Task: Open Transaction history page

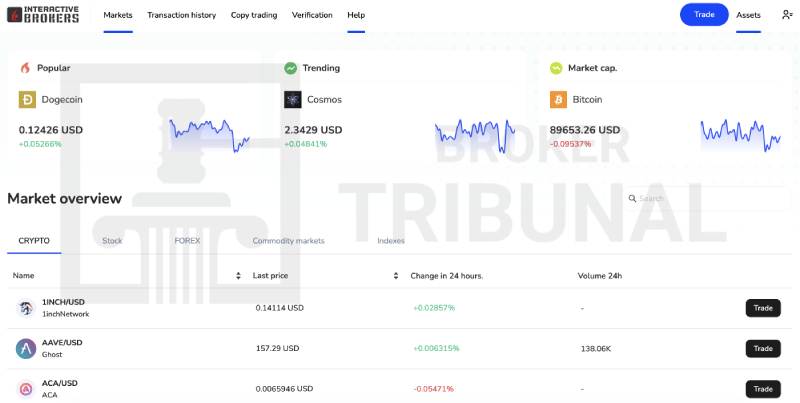Action: click(182, 15)
